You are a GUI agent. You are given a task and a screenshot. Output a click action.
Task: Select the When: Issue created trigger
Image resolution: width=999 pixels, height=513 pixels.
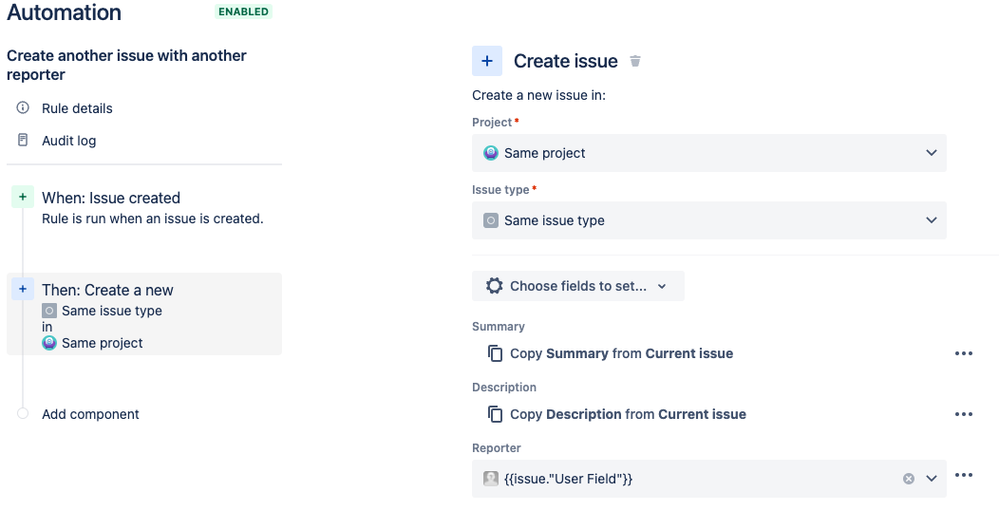[x=111, y=198]
